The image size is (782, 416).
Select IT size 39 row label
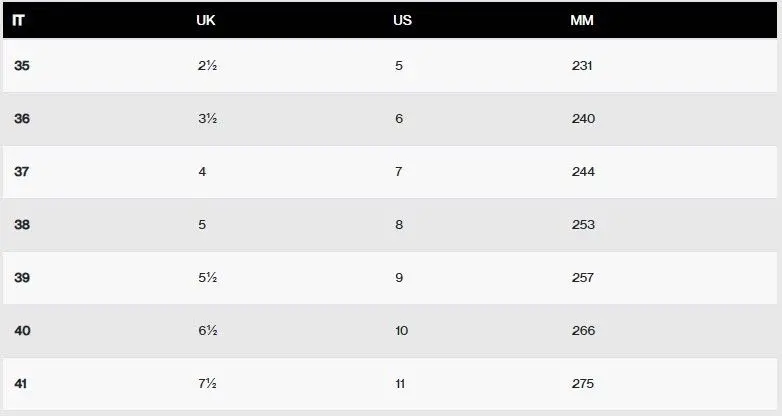pyautogui.click(x=22, y=277)
